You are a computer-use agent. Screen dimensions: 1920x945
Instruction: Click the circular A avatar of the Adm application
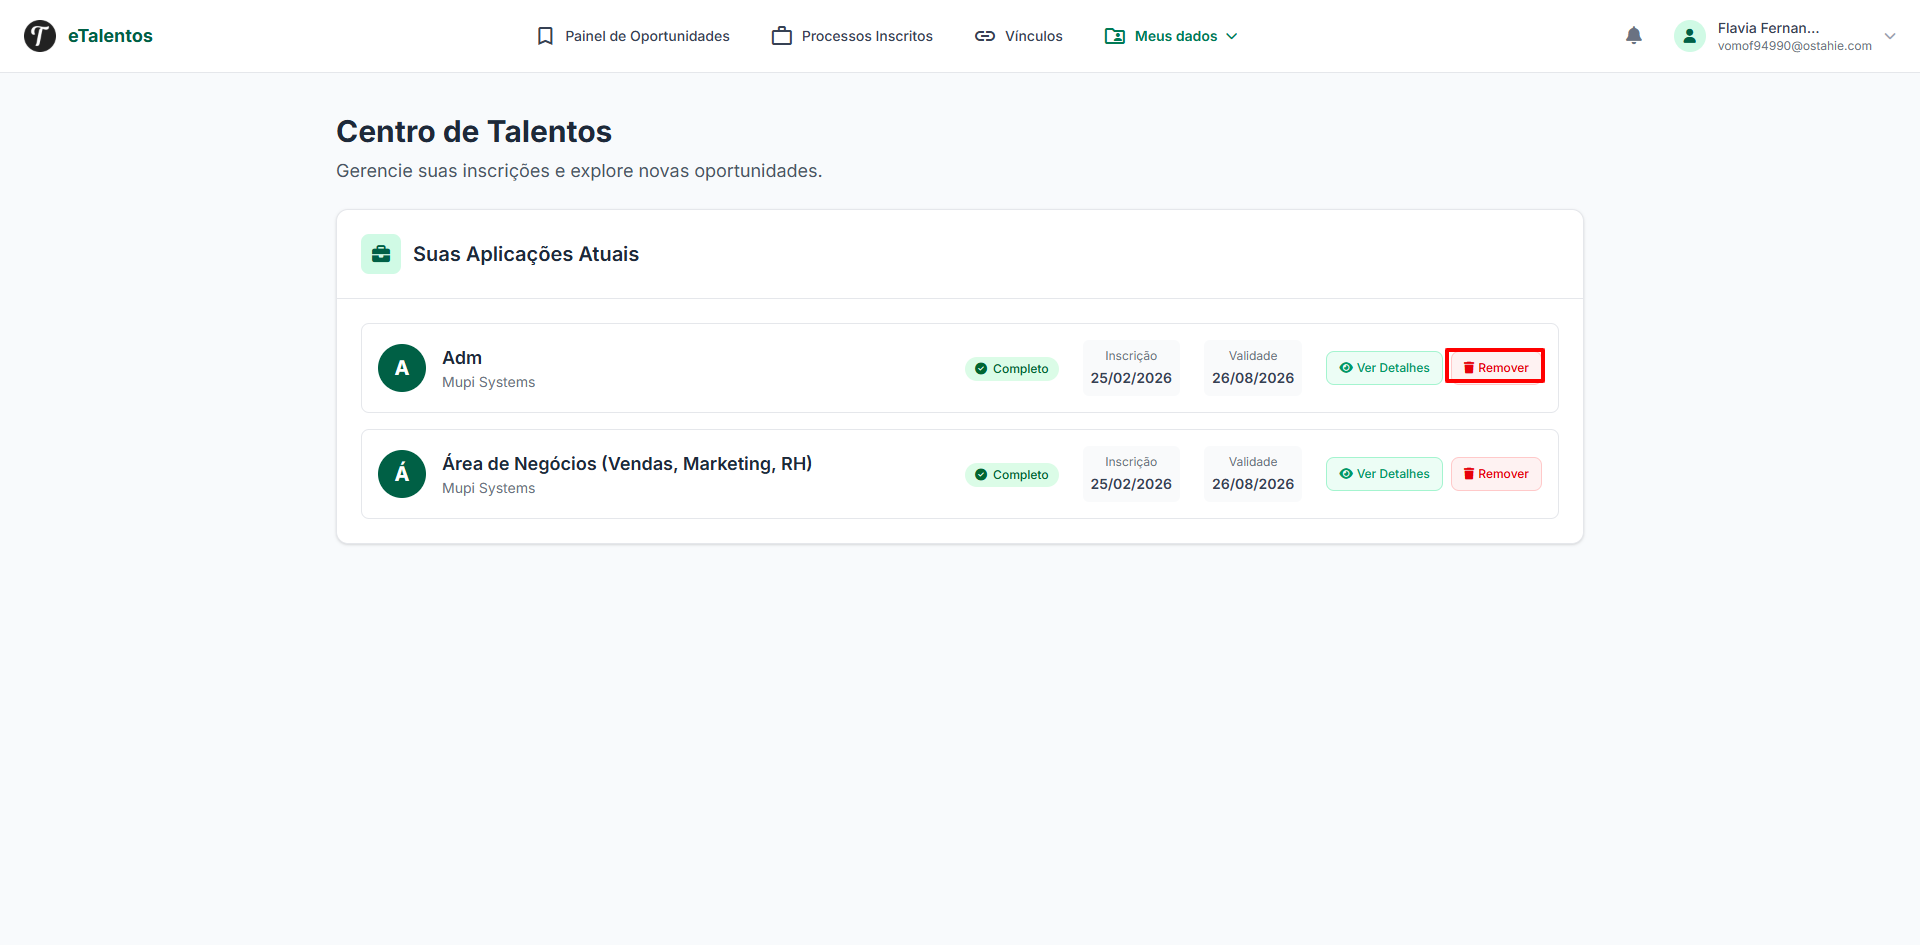coord(401,368)
